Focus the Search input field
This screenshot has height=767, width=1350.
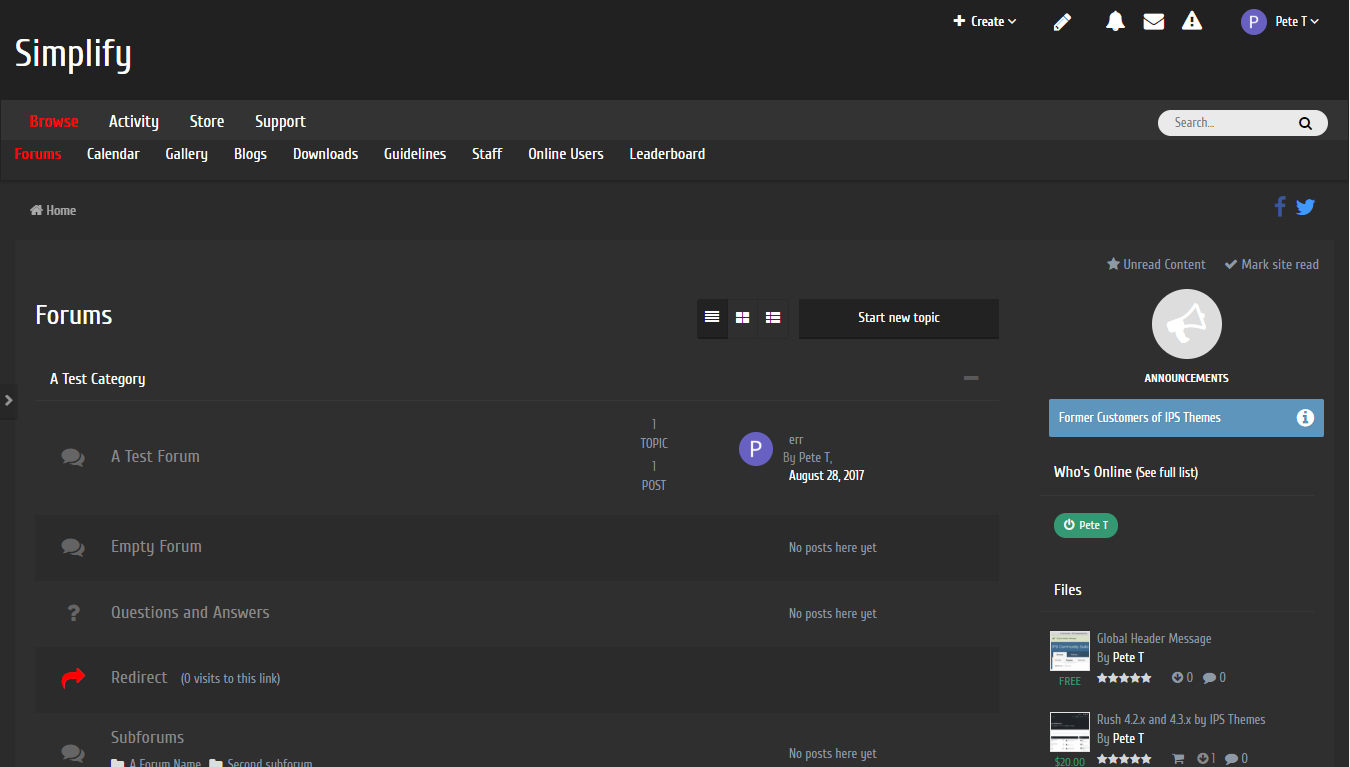(1230, 123)
